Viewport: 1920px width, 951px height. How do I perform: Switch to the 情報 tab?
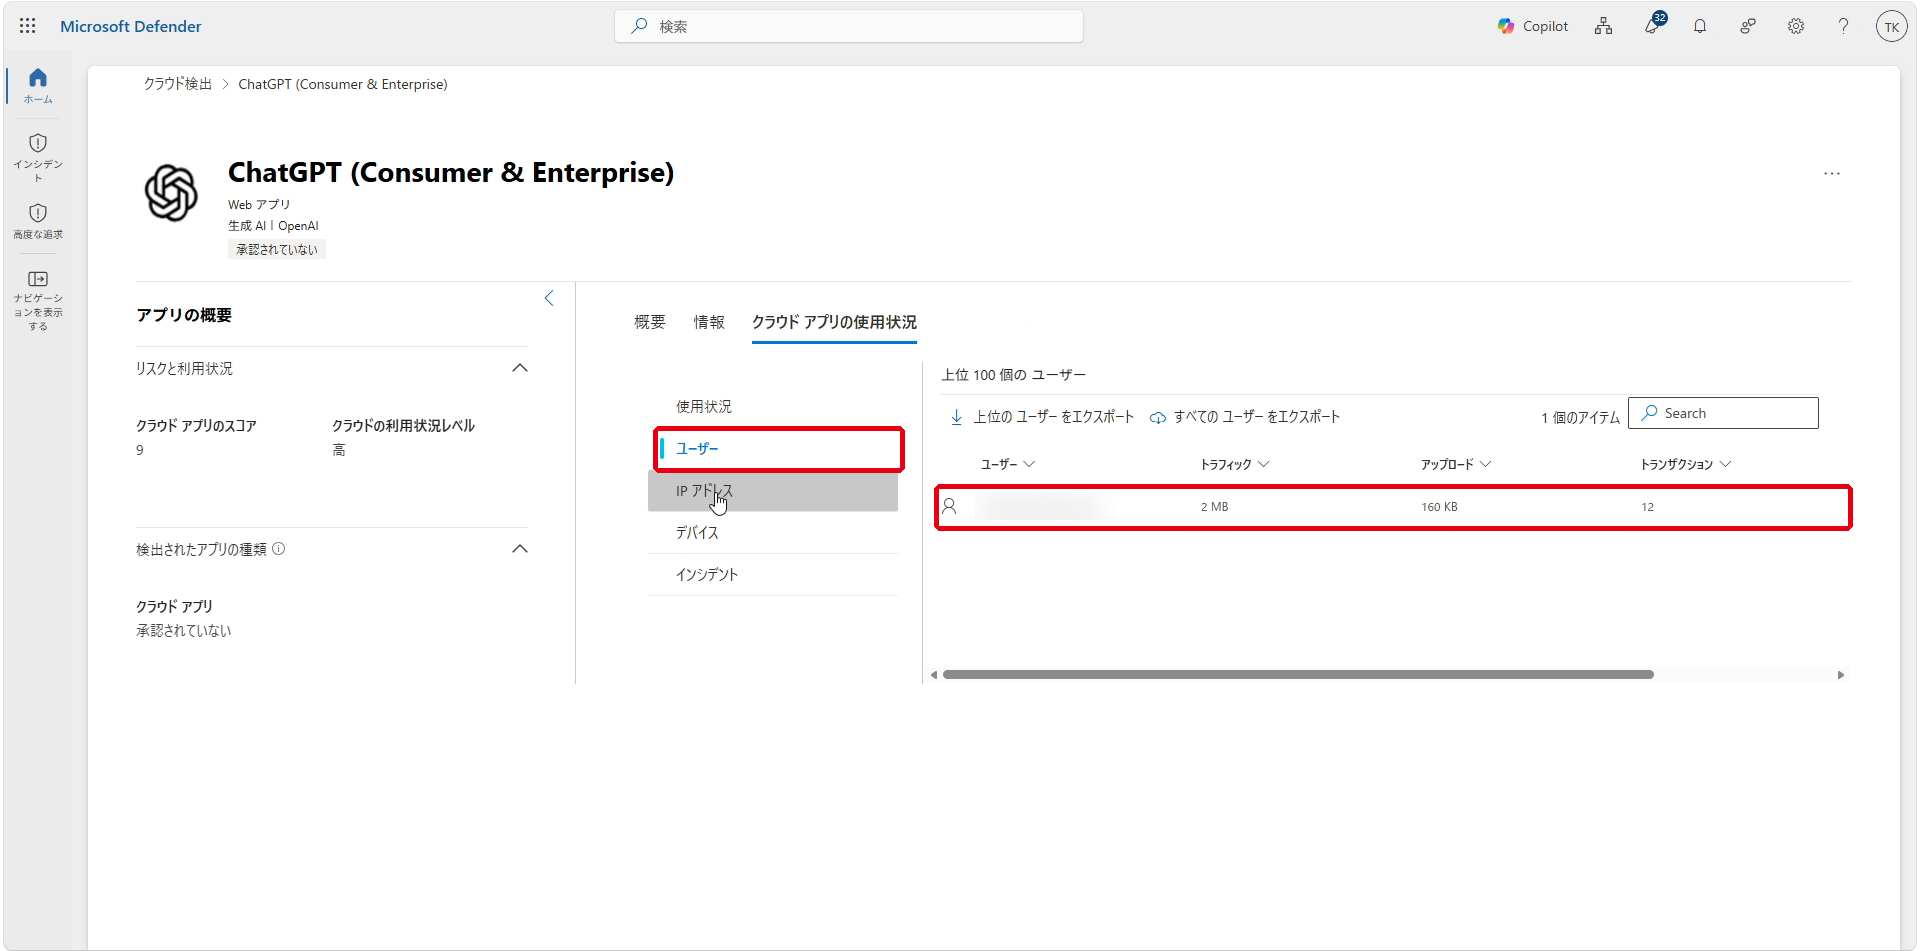point(709,322)
